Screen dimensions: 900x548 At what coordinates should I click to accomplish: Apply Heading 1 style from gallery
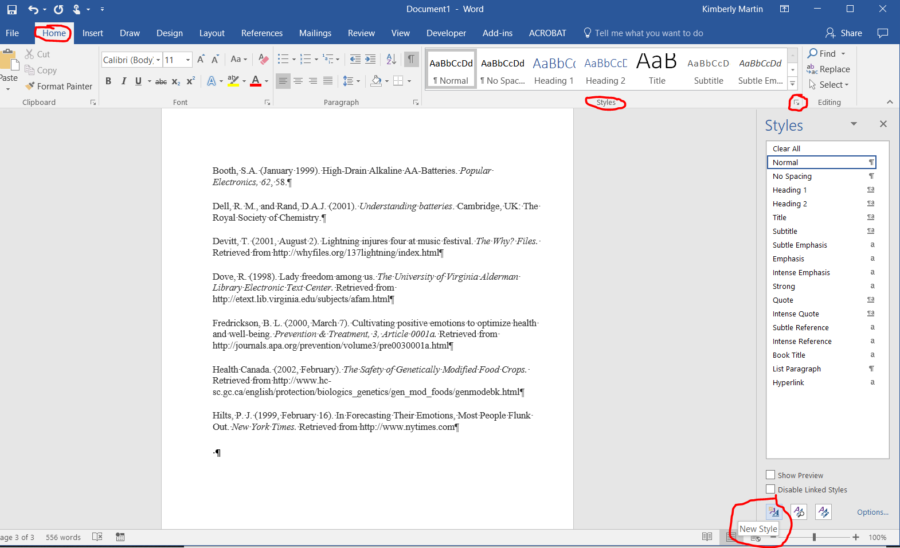coord(554,70)
